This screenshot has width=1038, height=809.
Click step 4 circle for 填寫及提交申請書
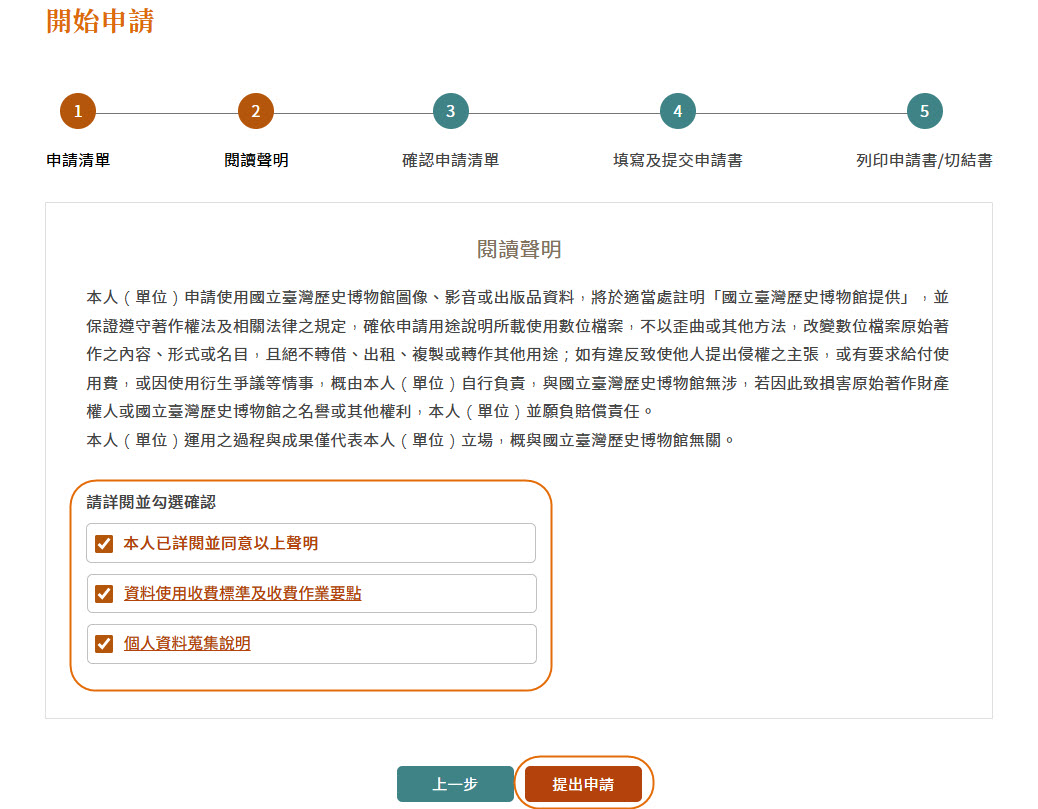pyautogui.click(x=678, y=111)
